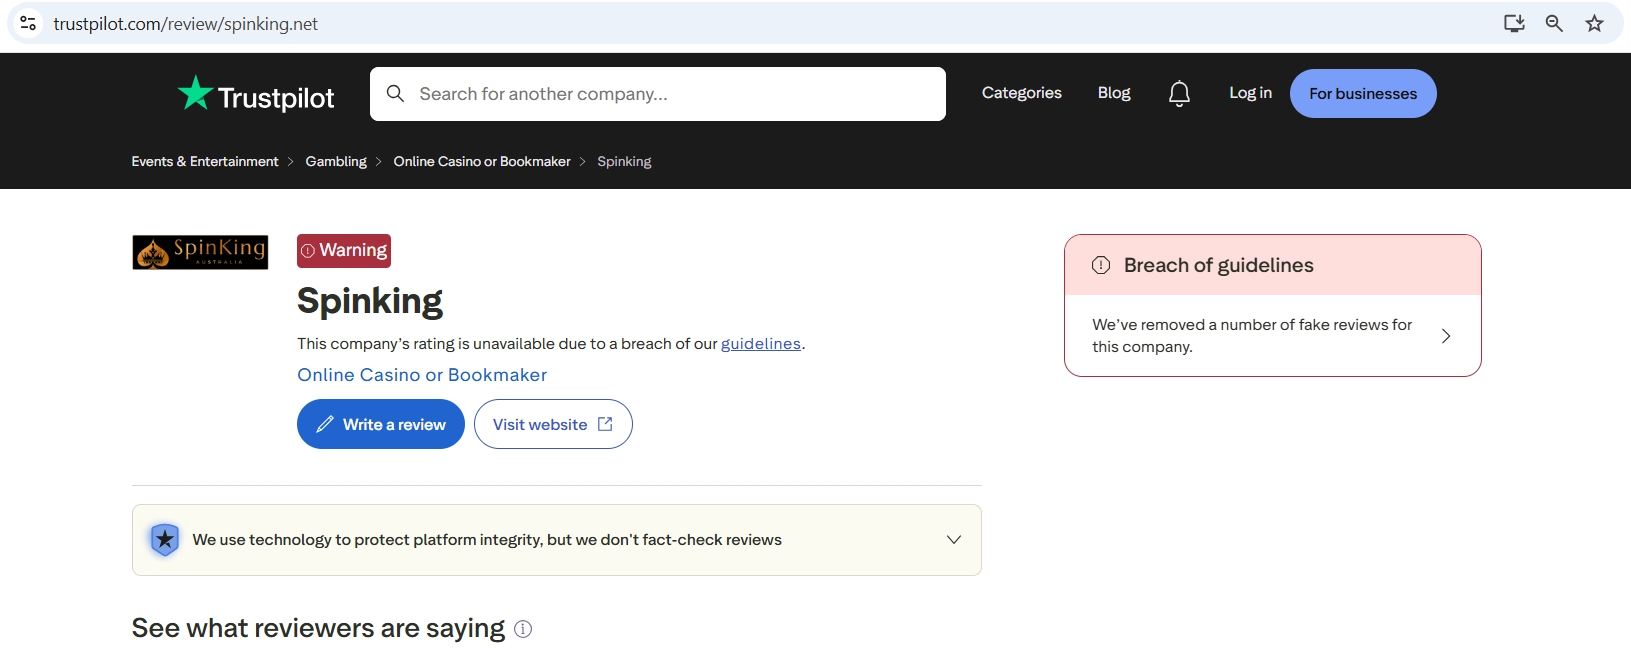The image size is (1631, 670).
Task: Click the For businesses button
Action: point(1363,94)
